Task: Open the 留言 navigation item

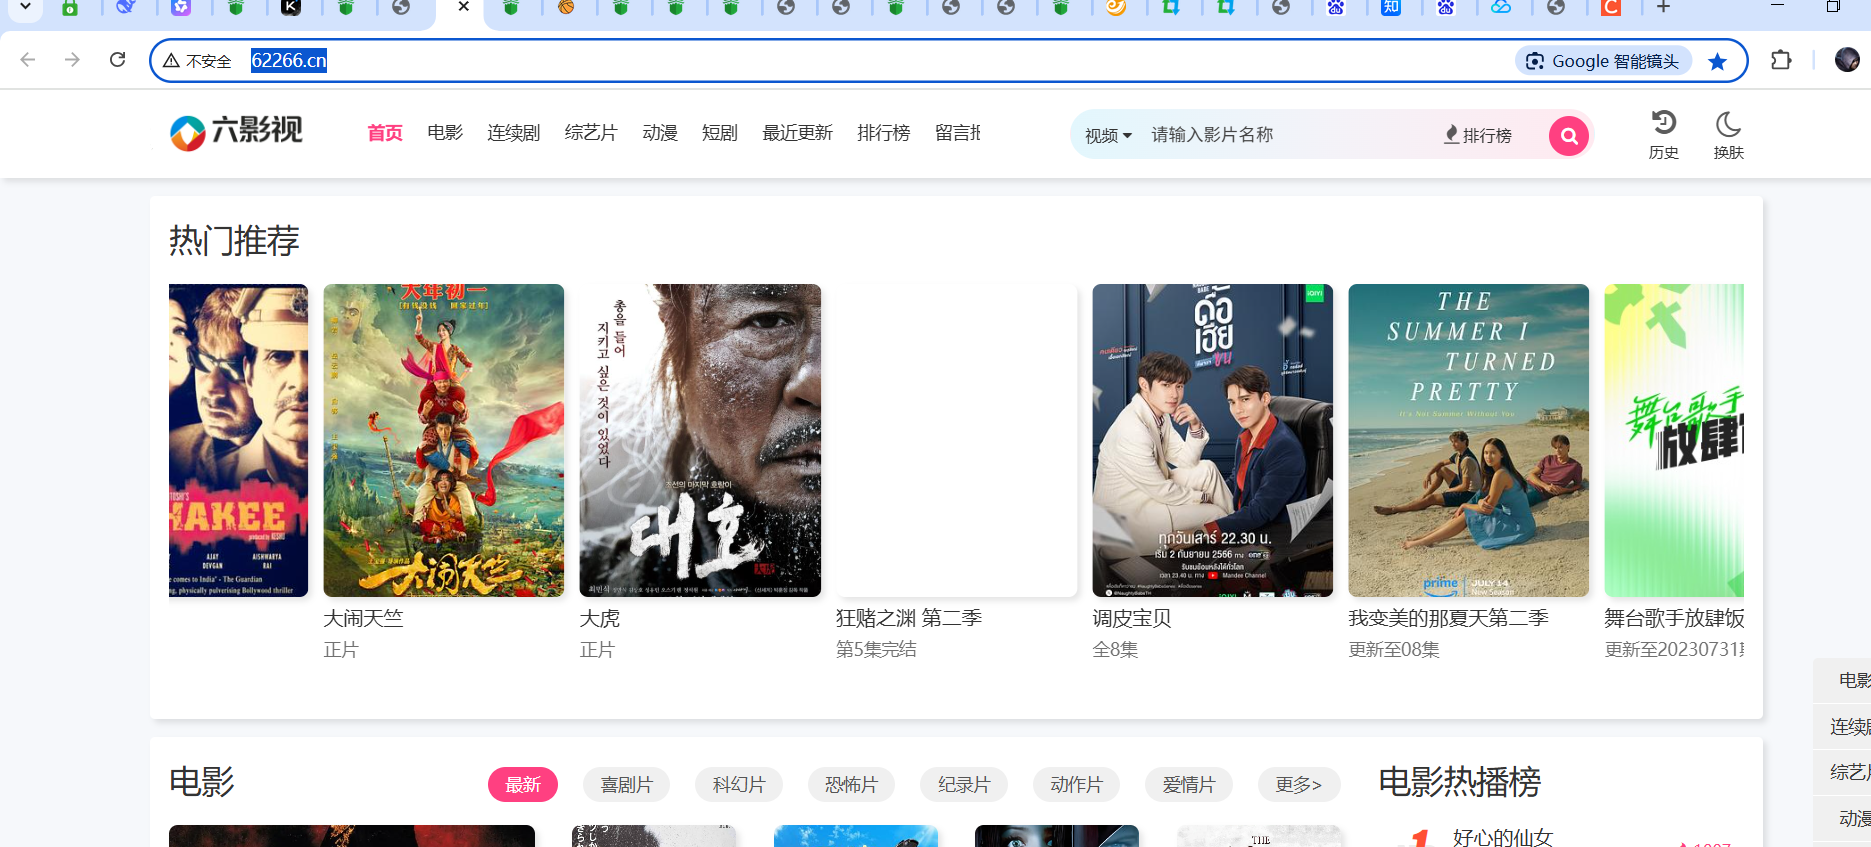Action: pyautogui.click(x=958, y=133)
